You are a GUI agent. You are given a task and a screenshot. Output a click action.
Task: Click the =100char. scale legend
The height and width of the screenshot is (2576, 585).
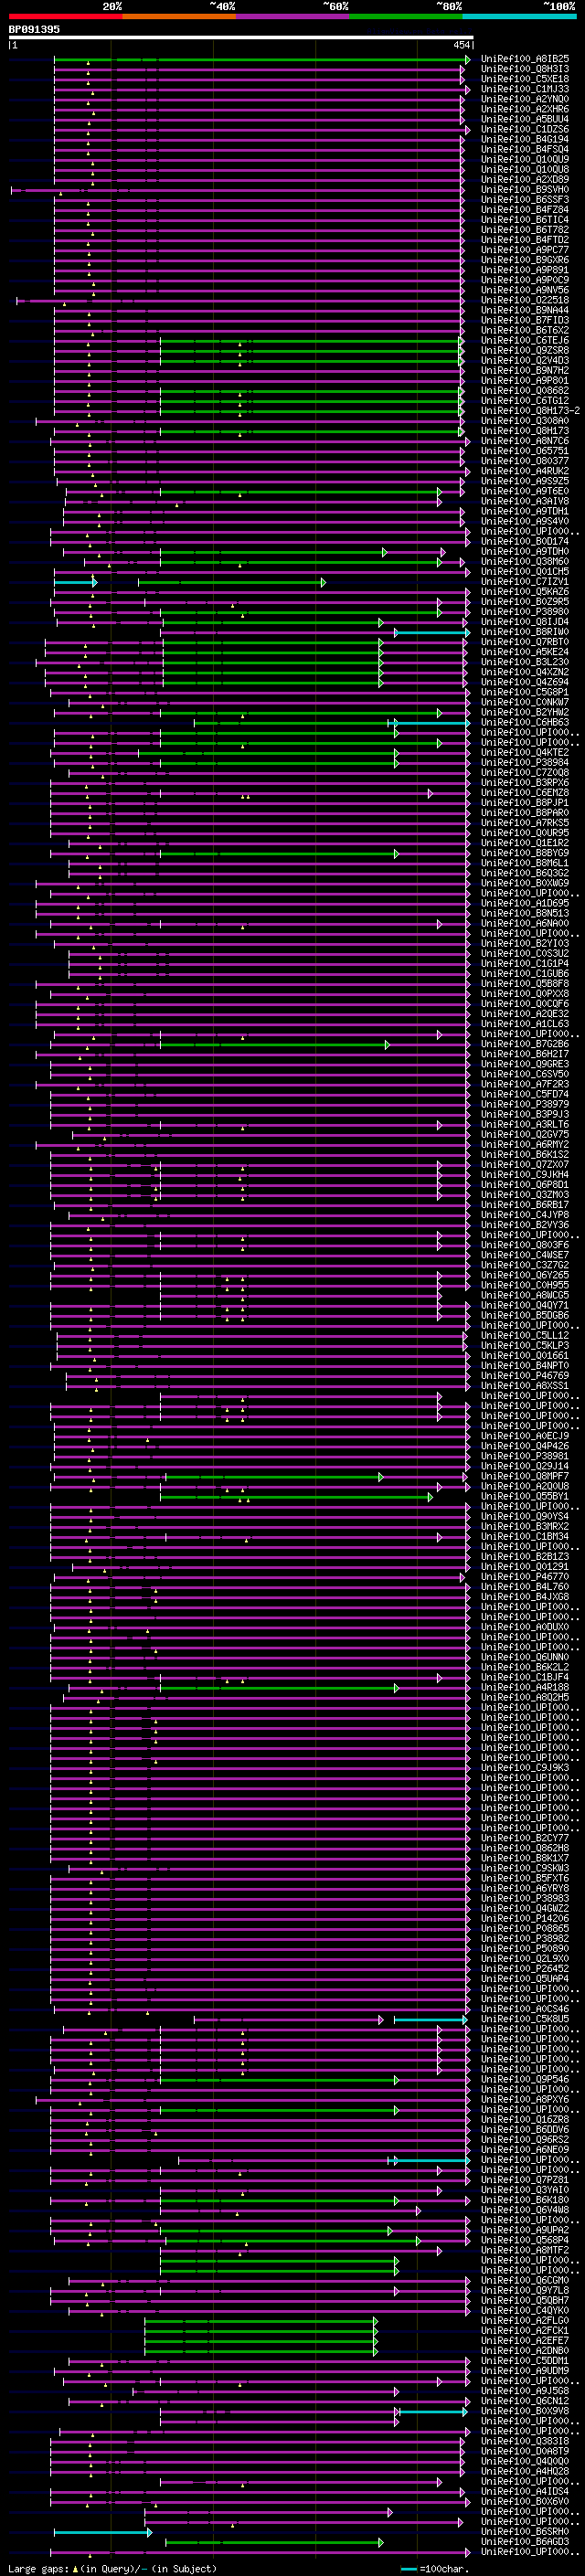pos(435,2570)
